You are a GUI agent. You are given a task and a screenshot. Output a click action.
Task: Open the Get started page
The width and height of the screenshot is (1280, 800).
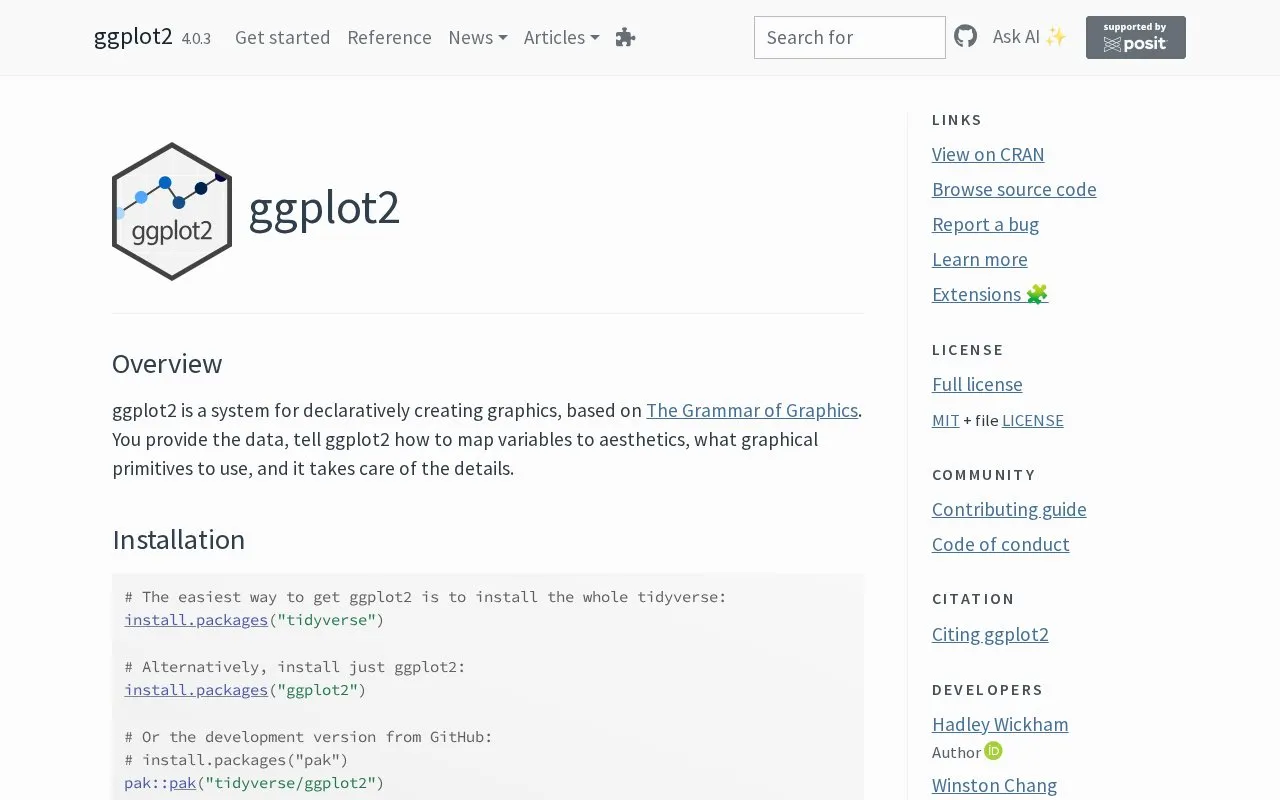tap(282, 37)
